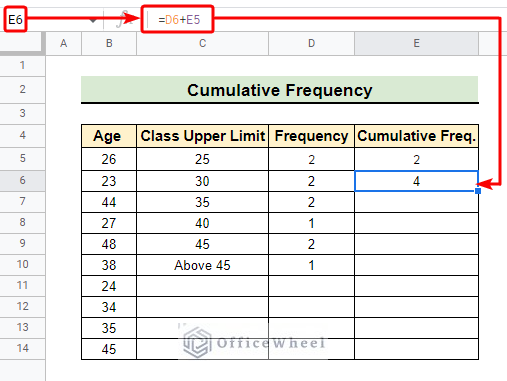Screen dimensions: 507x381
Task: Select column A header
Action: [x=63, y=43]
